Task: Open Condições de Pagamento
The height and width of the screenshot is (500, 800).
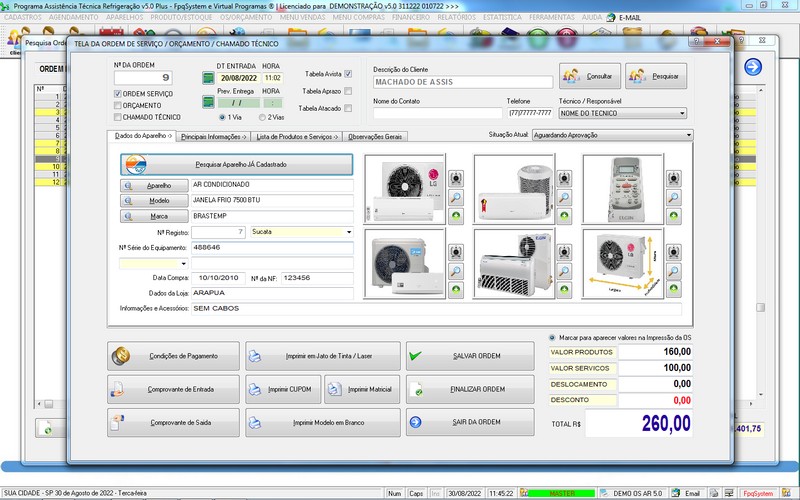Action: click(x=174, y=355)
